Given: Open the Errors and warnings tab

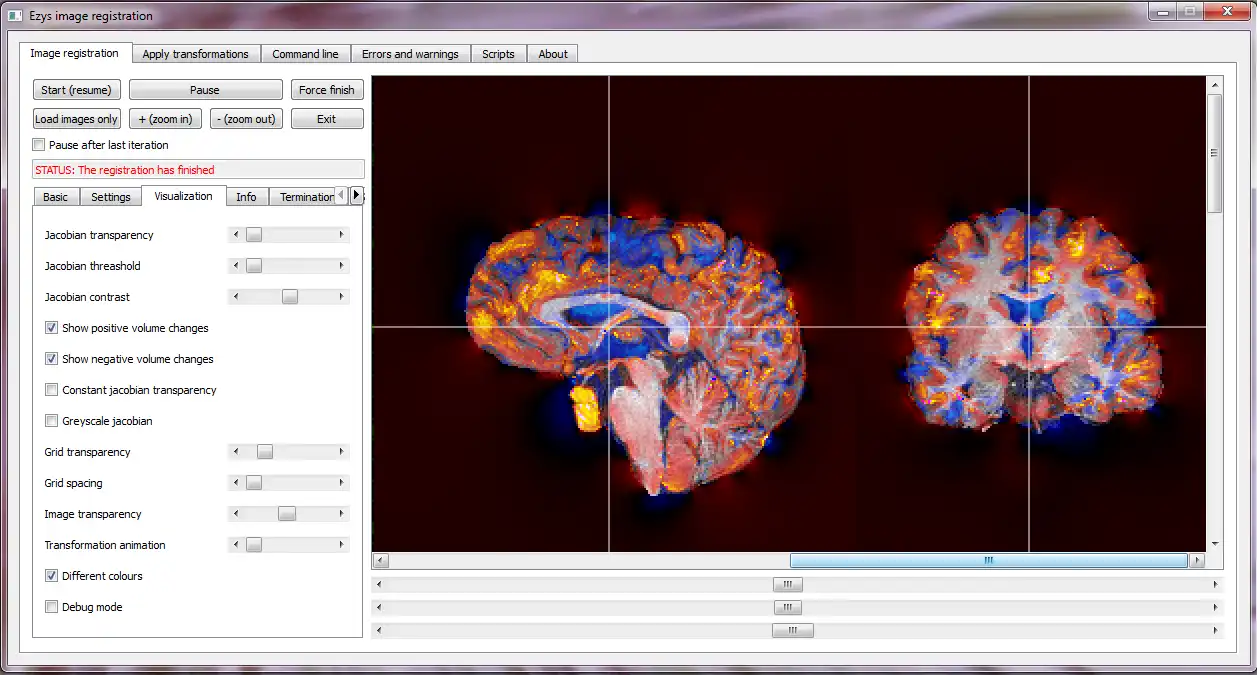Looking at the screenshot, I should 410,54.
